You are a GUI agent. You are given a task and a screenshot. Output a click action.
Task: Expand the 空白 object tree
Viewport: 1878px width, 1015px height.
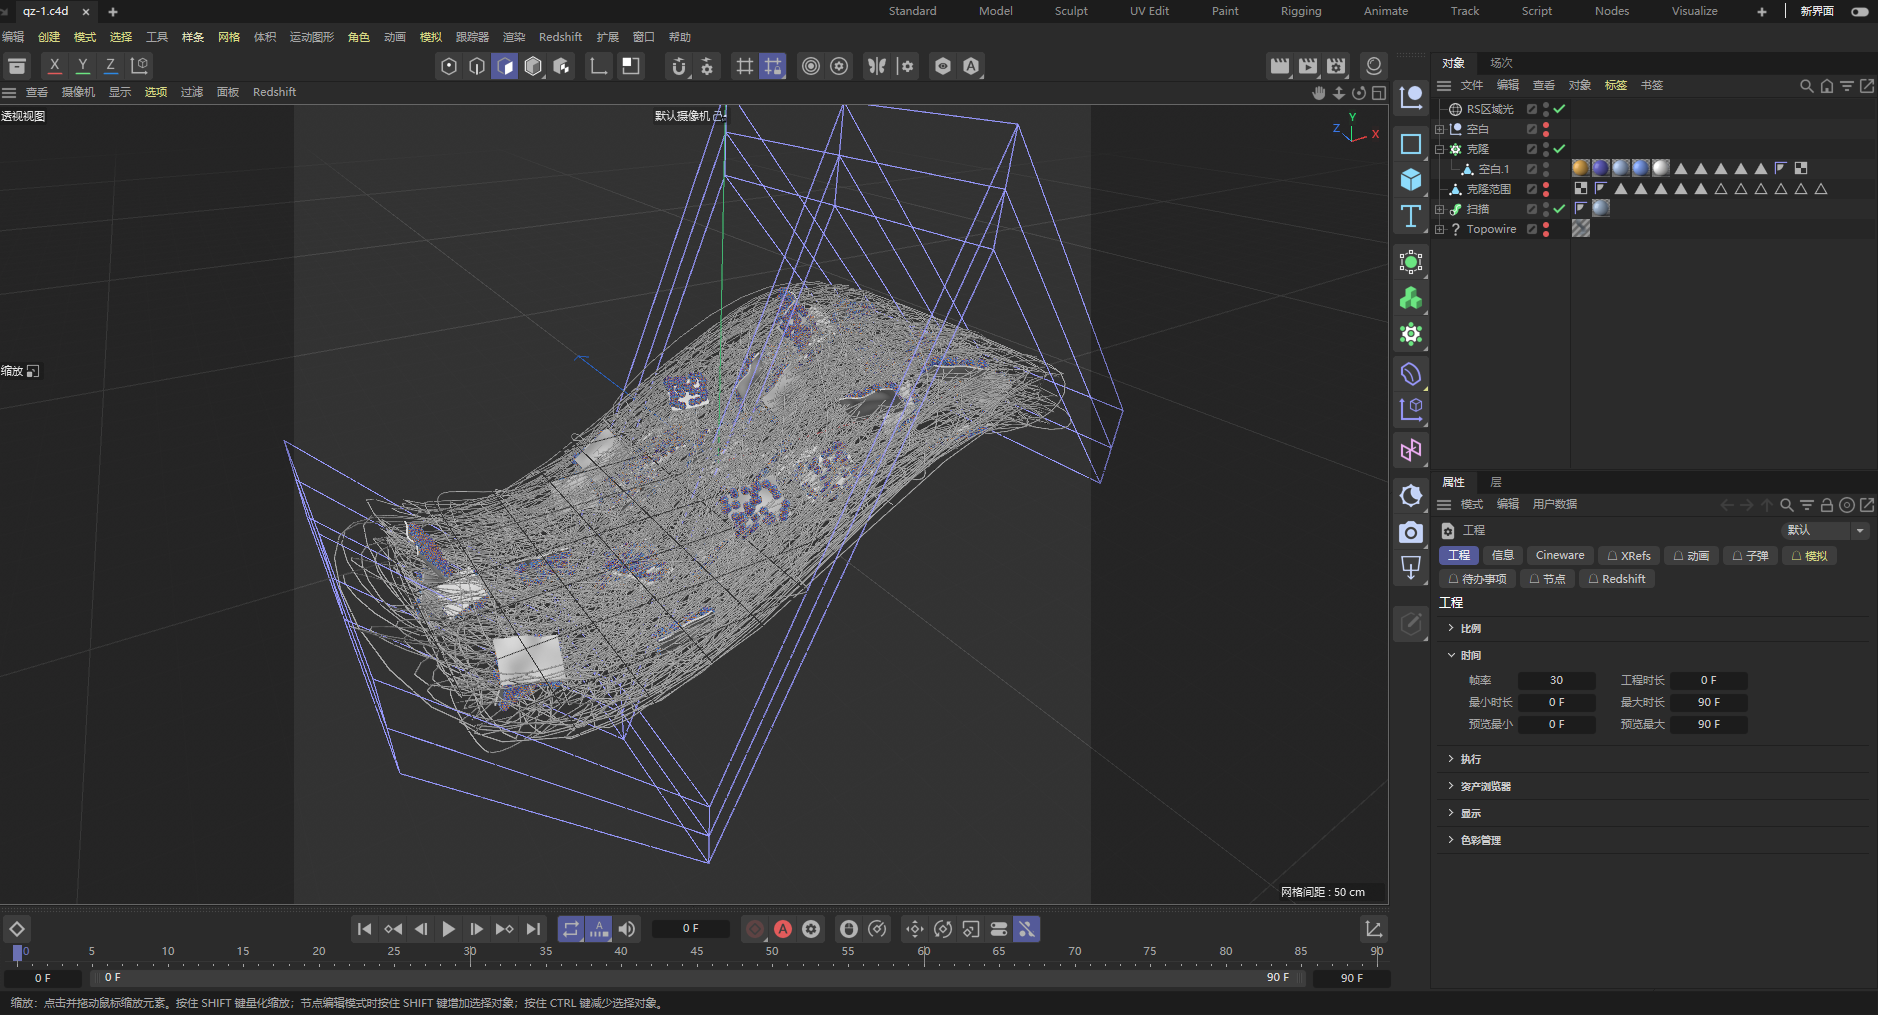pyautogui.click(x=1439, y=129)
